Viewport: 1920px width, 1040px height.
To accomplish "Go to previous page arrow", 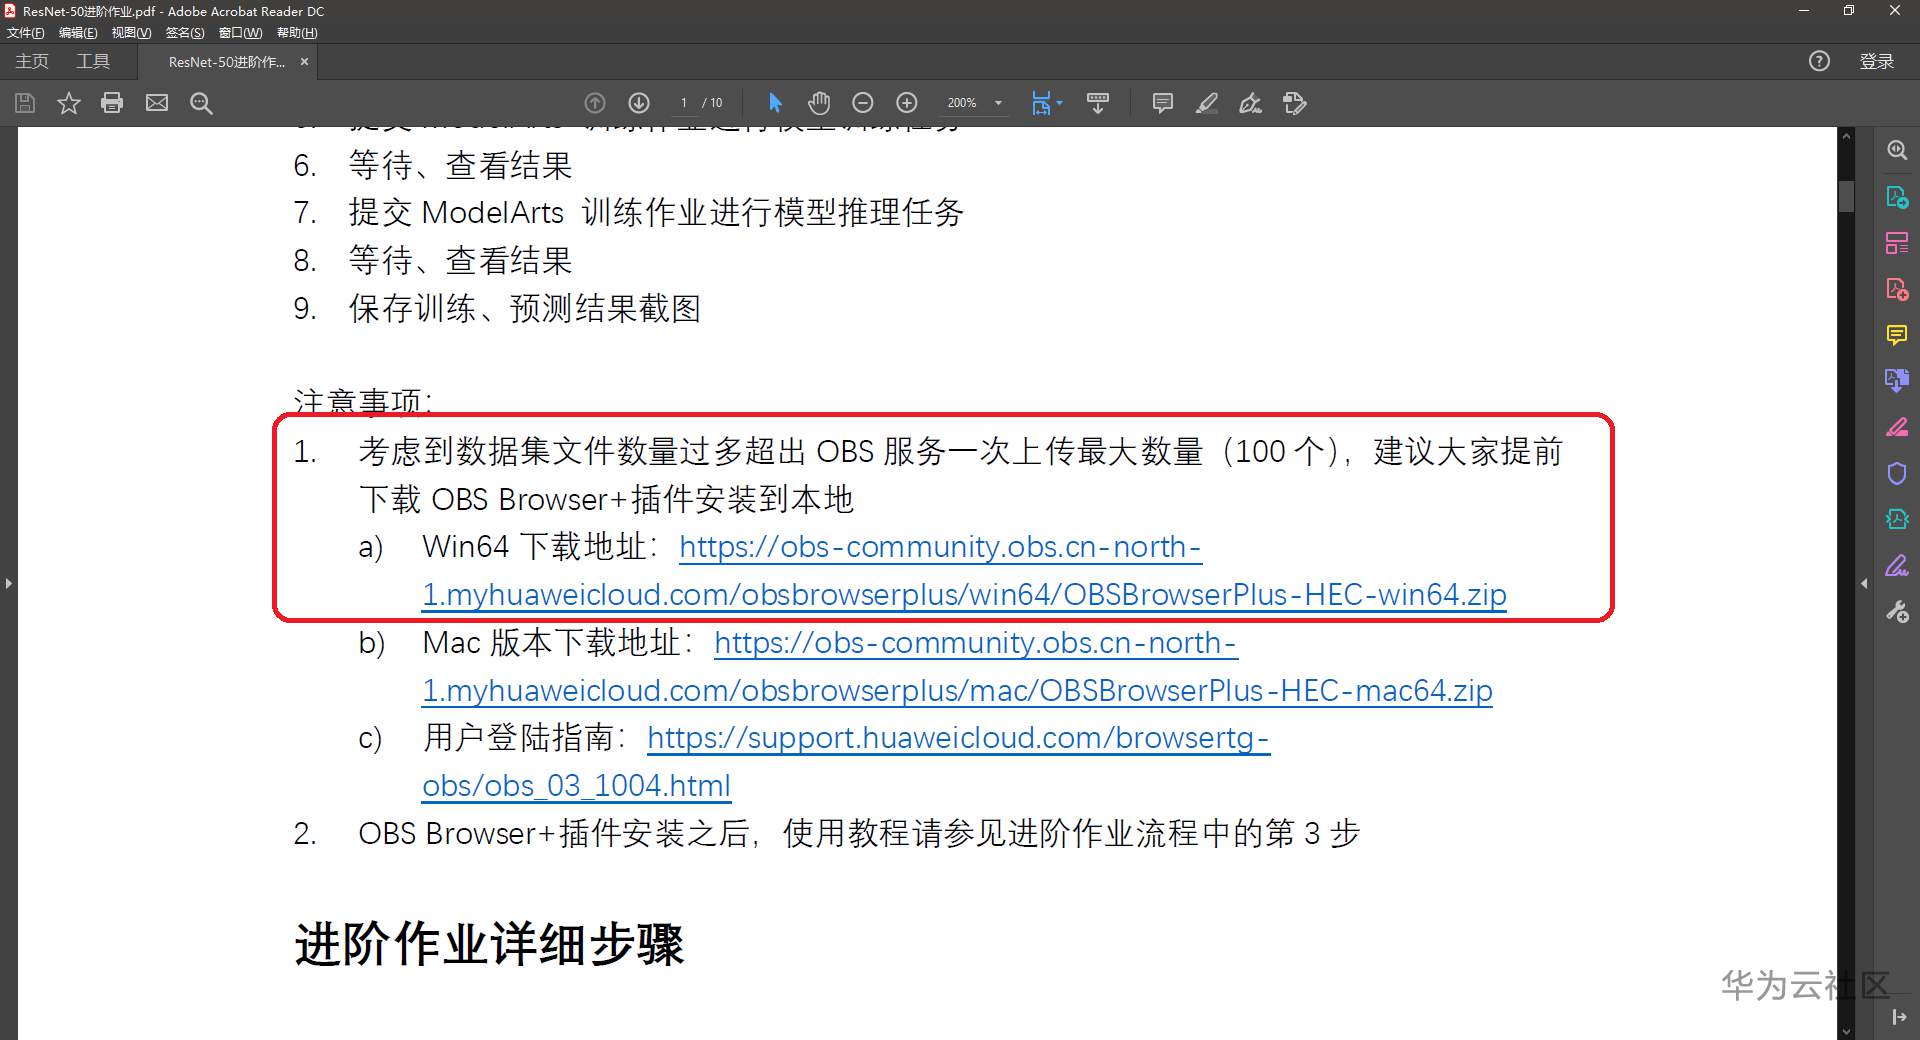I will 595,103.
